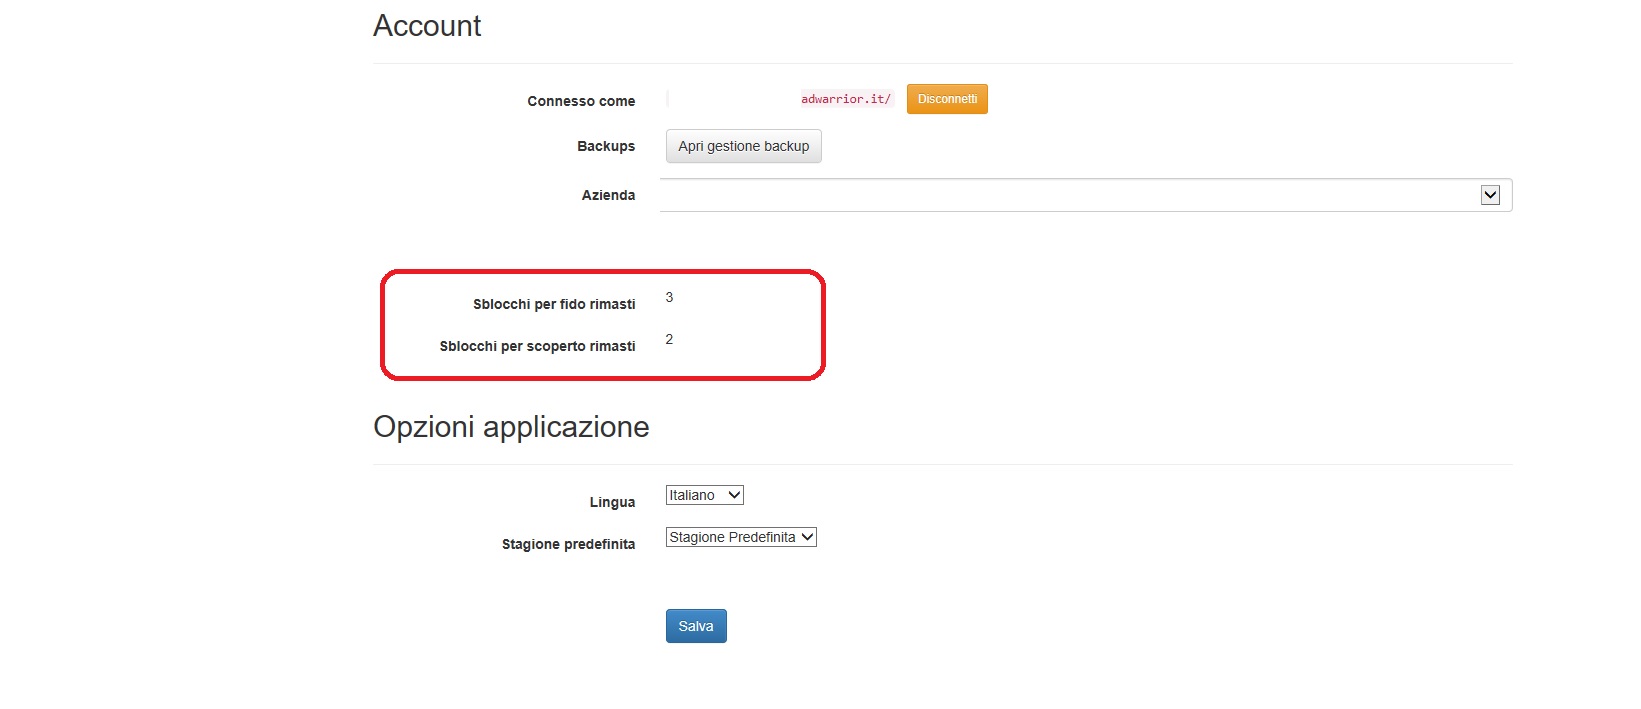Open backup management with Apri gestione backup
The height and width of the screenshot is (709, 1641).
click(x=743, y=146)
